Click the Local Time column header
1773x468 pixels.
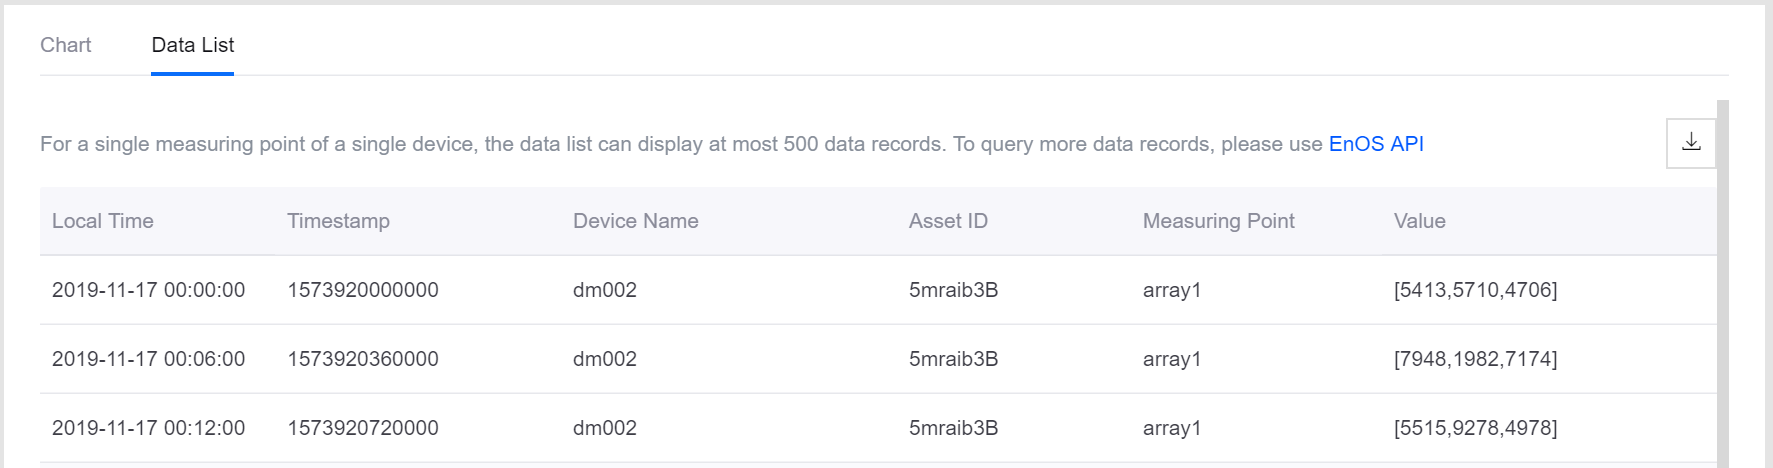tap(103, 221)
